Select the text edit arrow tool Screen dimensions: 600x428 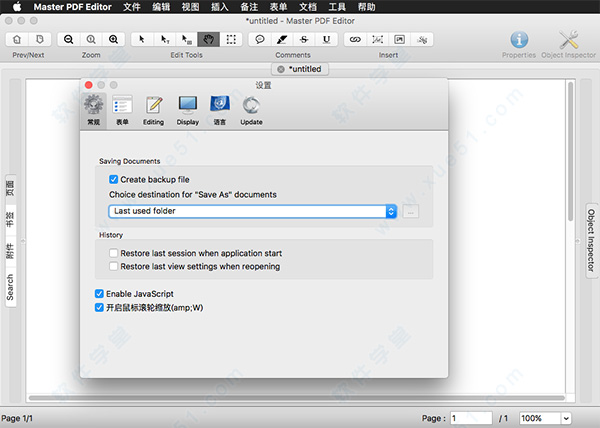(x=165, y=39)
